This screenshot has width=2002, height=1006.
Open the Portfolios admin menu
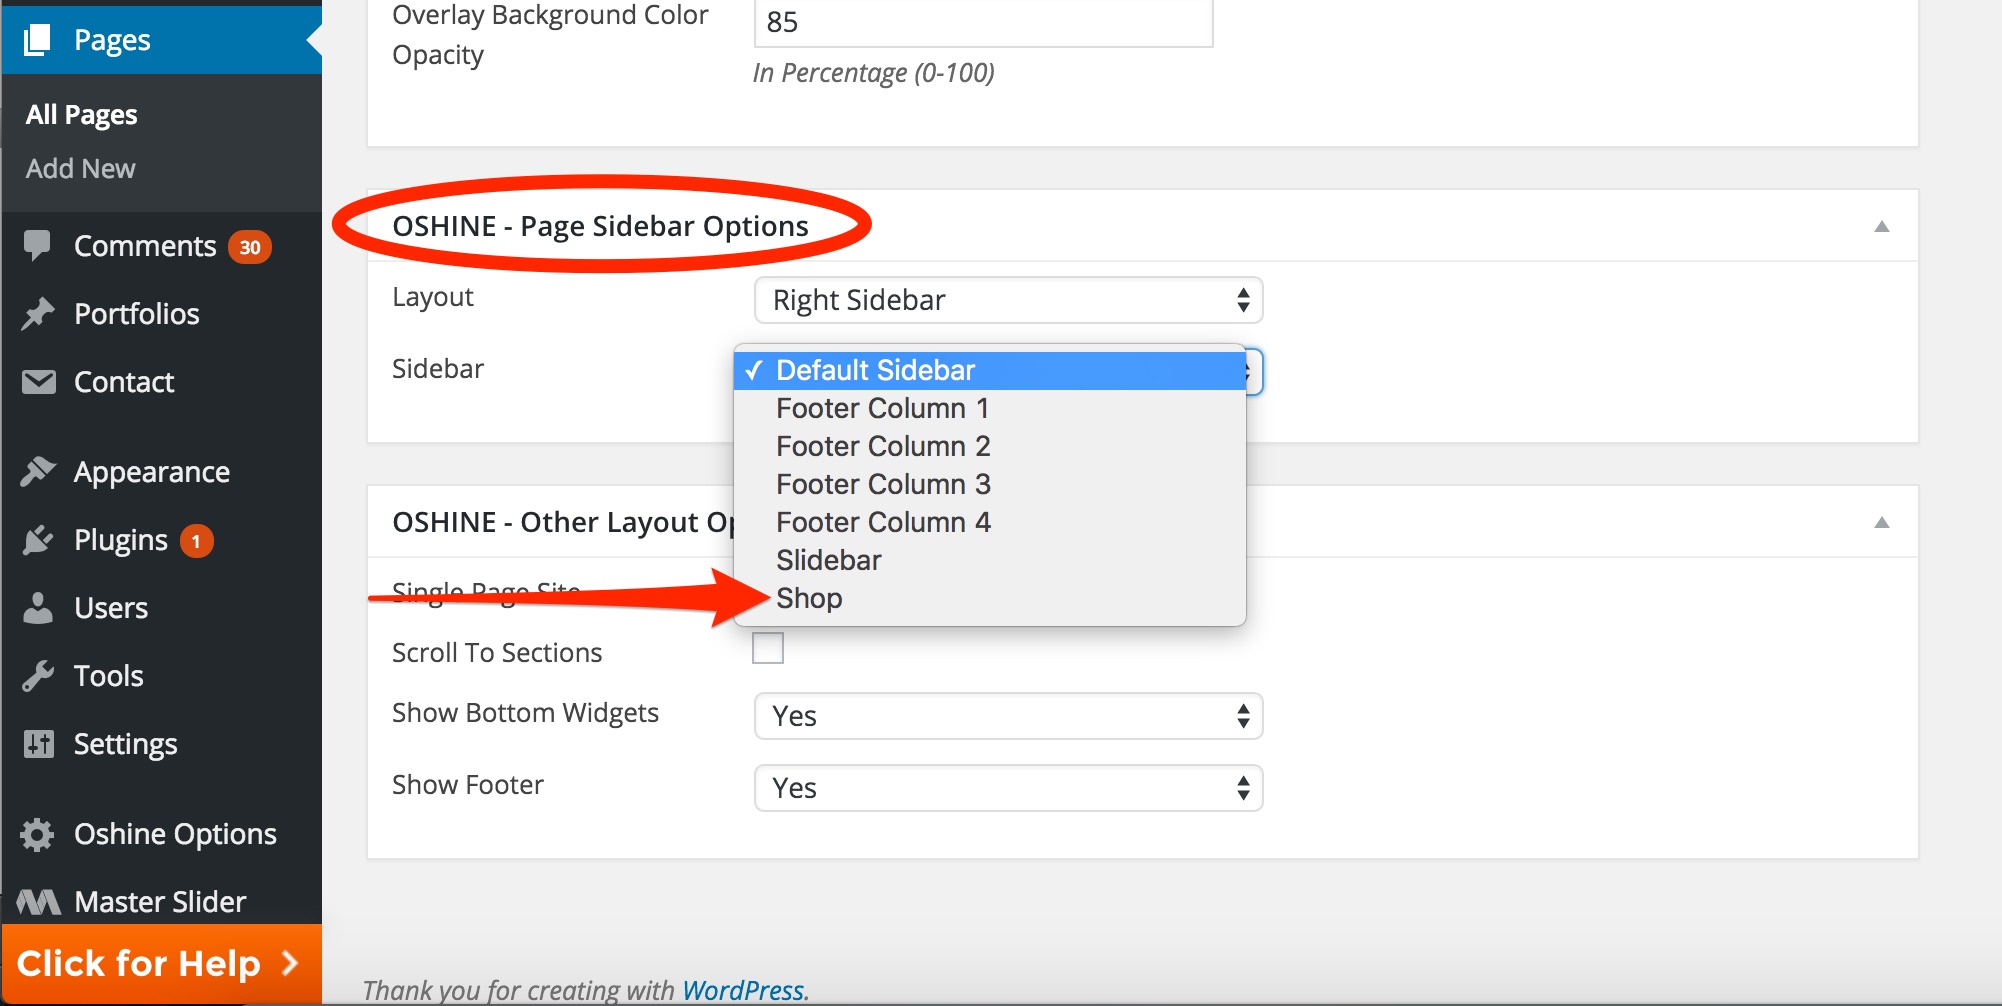tap(161, 314)
